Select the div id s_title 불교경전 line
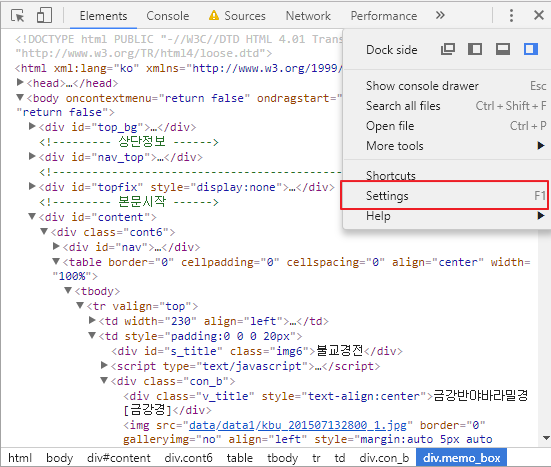Image resolution: width=551 pixels, height=467 pixels. click(257, 351)
